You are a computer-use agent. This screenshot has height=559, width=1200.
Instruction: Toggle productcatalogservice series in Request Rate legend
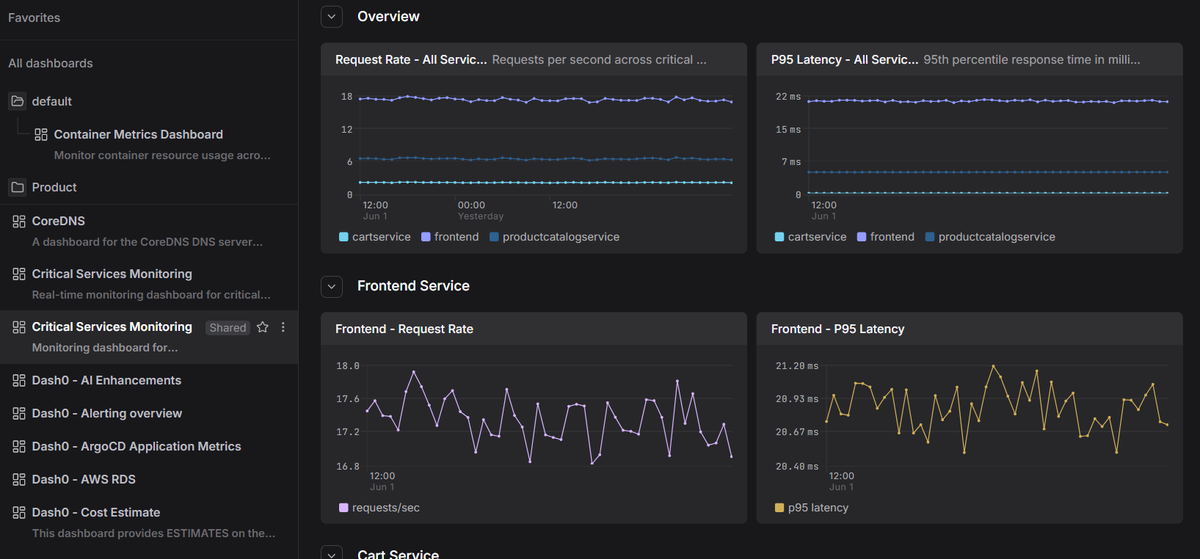point(554,237)
